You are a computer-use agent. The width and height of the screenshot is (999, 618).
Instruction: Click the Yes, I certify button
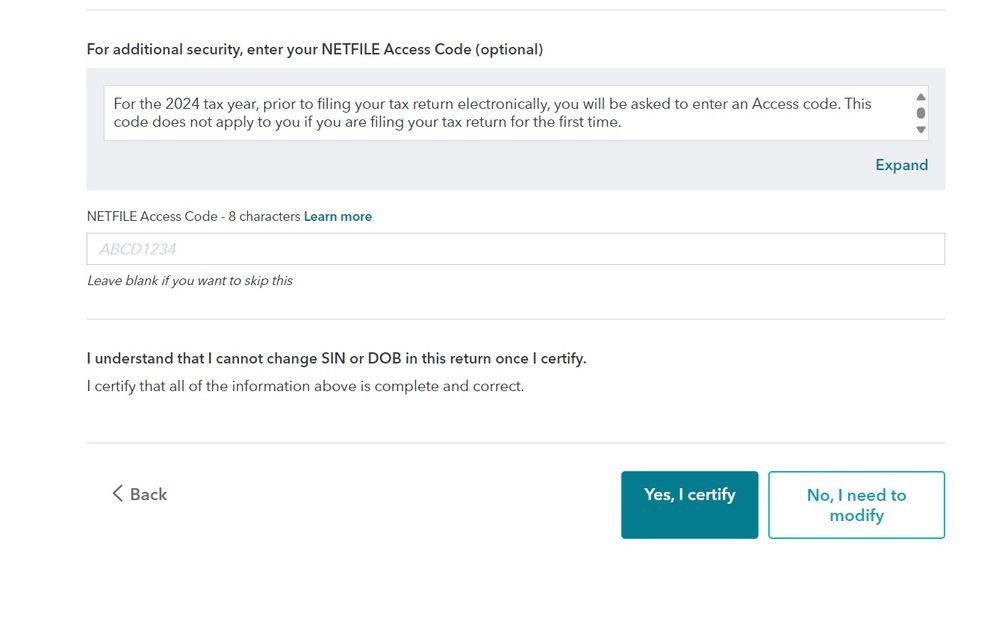pos(689,505)
